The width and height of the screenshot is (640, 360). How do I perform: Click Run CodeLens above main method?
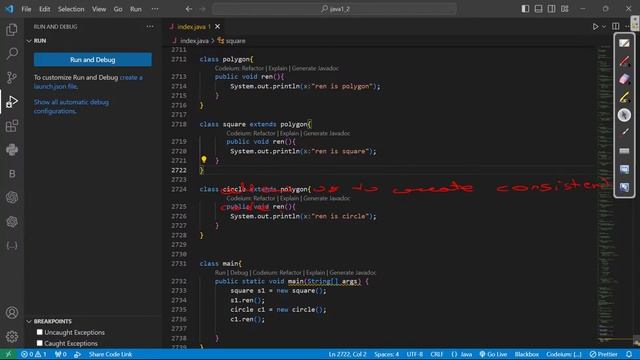click(220, 273)
